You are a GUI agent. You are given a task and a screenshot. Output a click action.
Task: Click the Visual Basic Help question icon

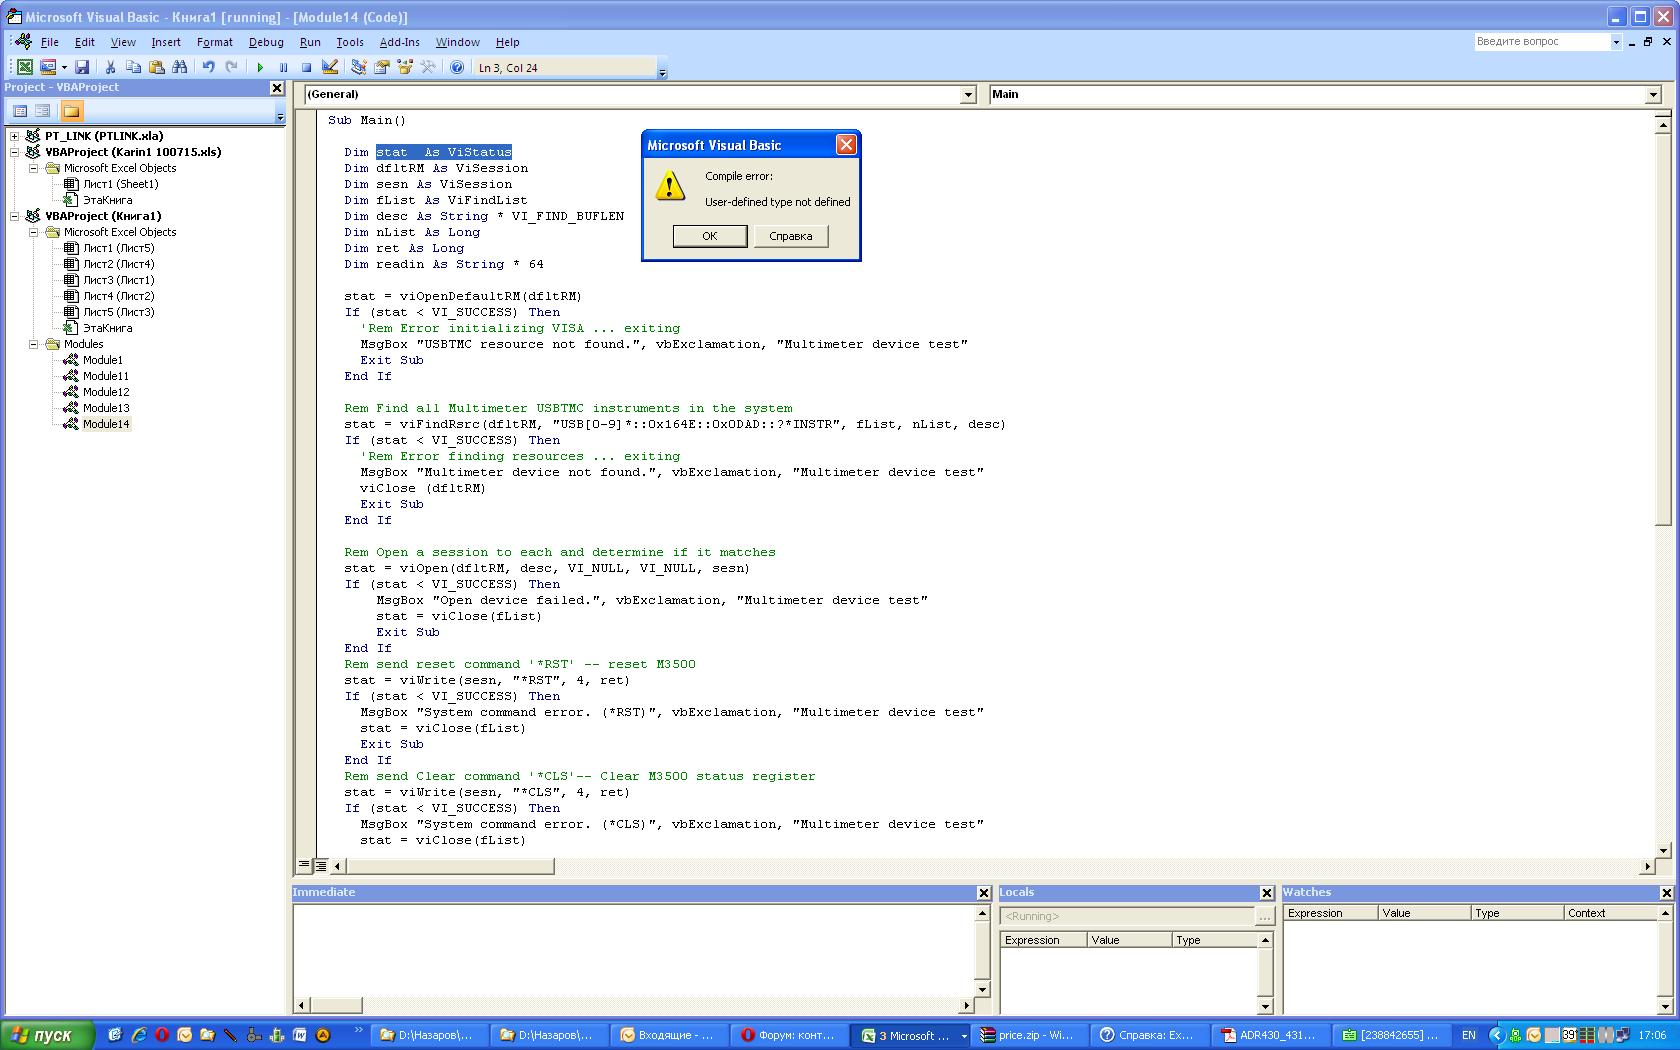tap(457, 67)
